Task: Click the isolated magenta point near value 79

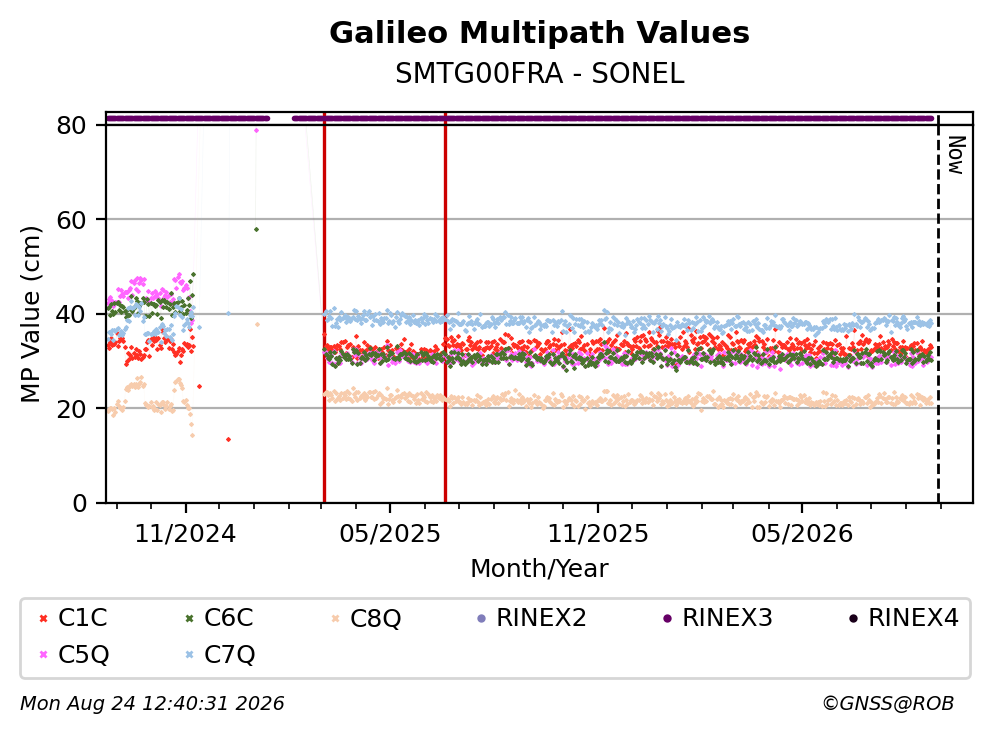Action: click(256, 130)
